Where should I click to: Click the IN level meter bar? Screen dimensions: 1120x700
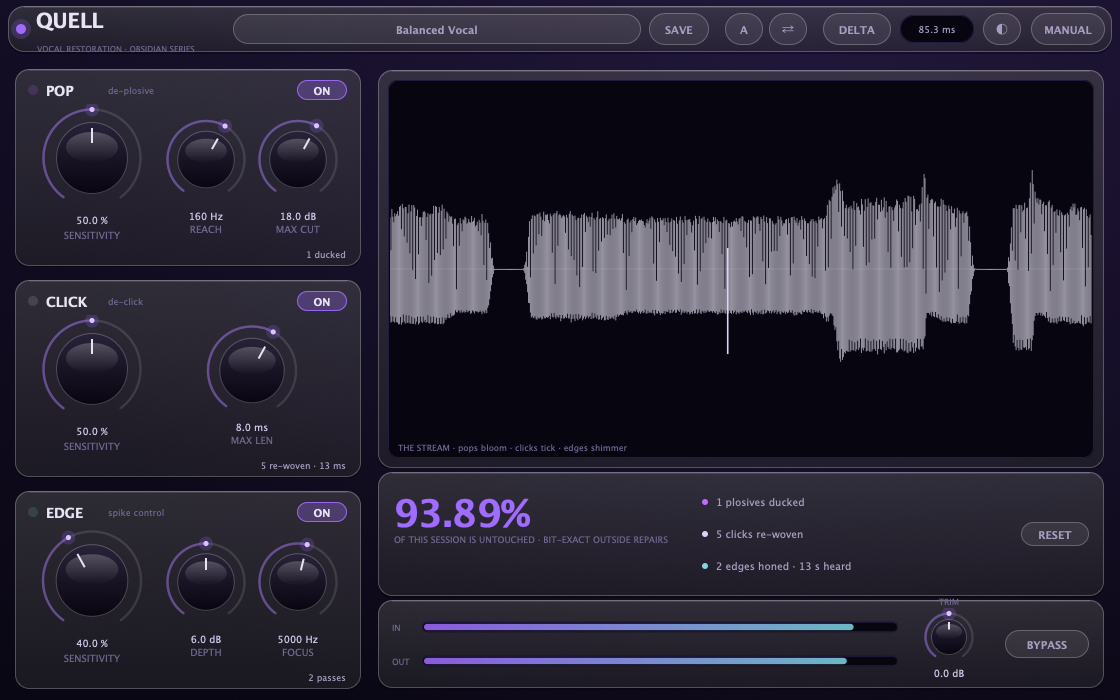[660, 627]
